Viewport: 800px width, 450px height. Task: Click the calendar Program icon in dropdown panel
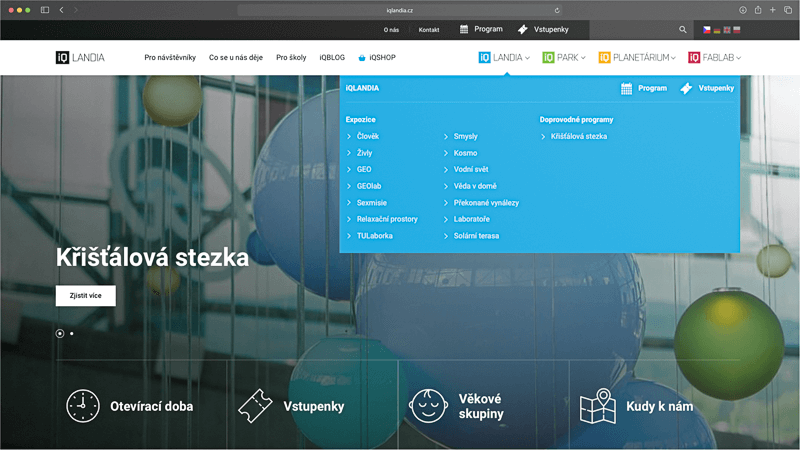627,88
